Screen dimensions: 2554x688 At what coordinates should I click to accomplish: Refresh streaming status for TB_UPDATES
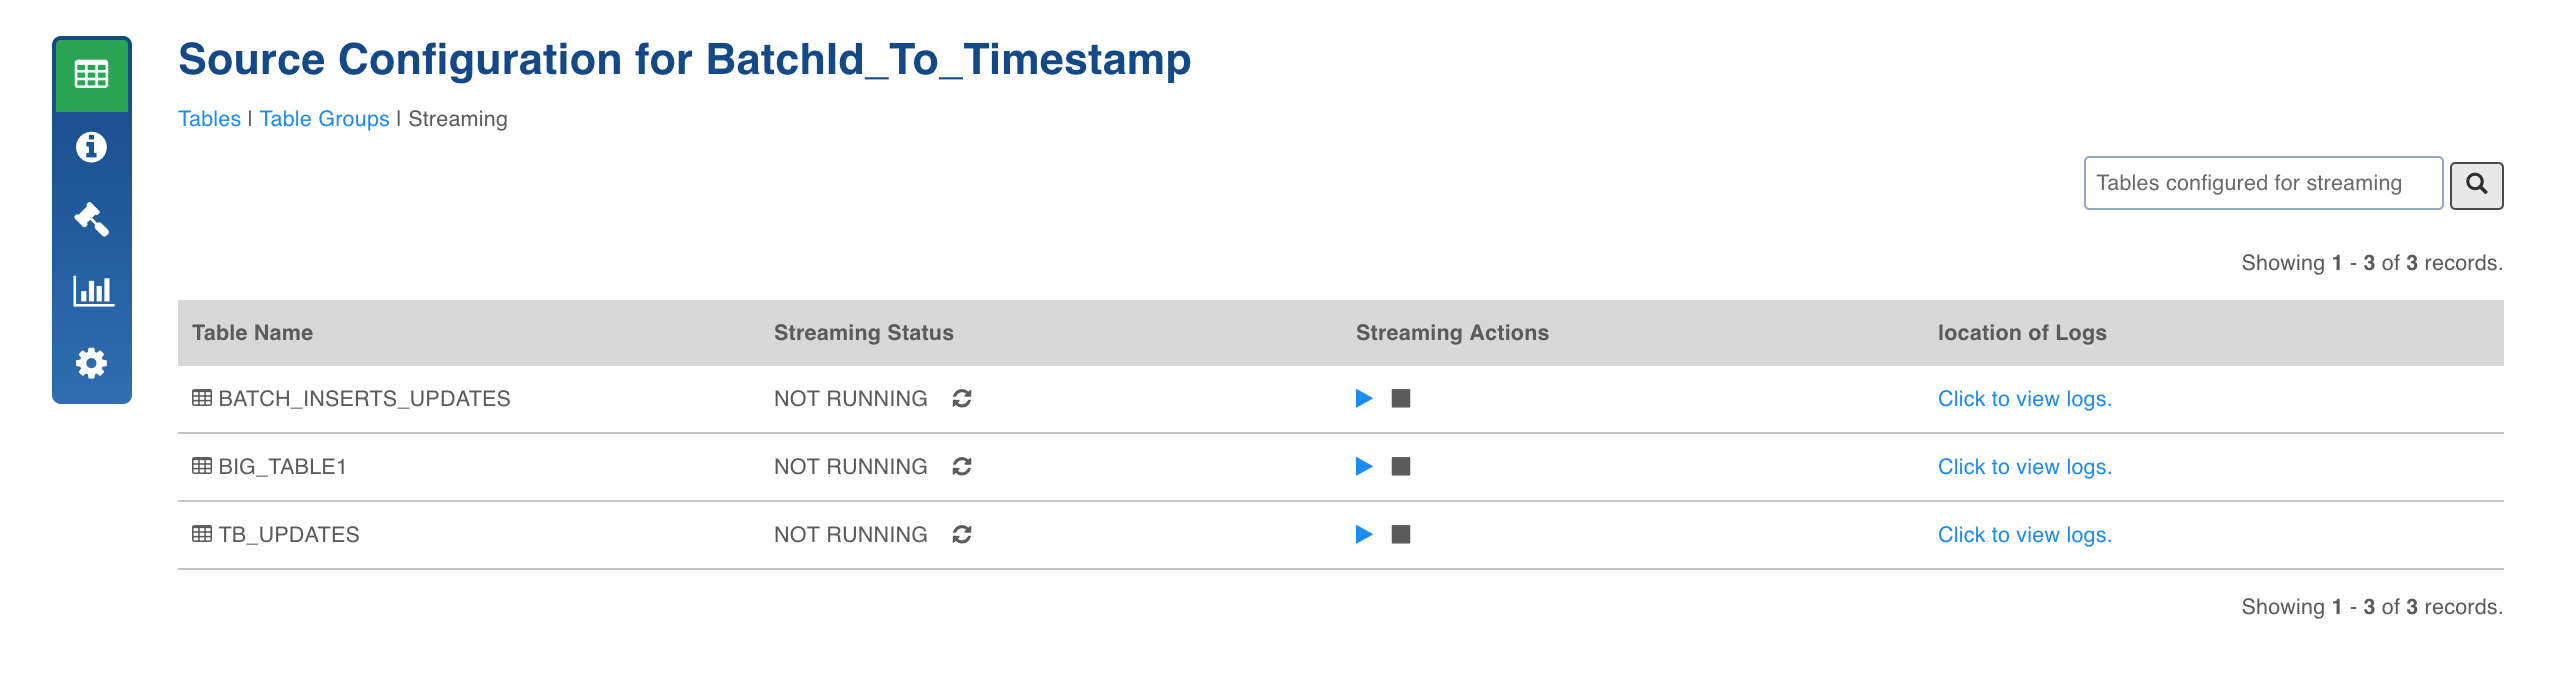click(x=962, y=535)
